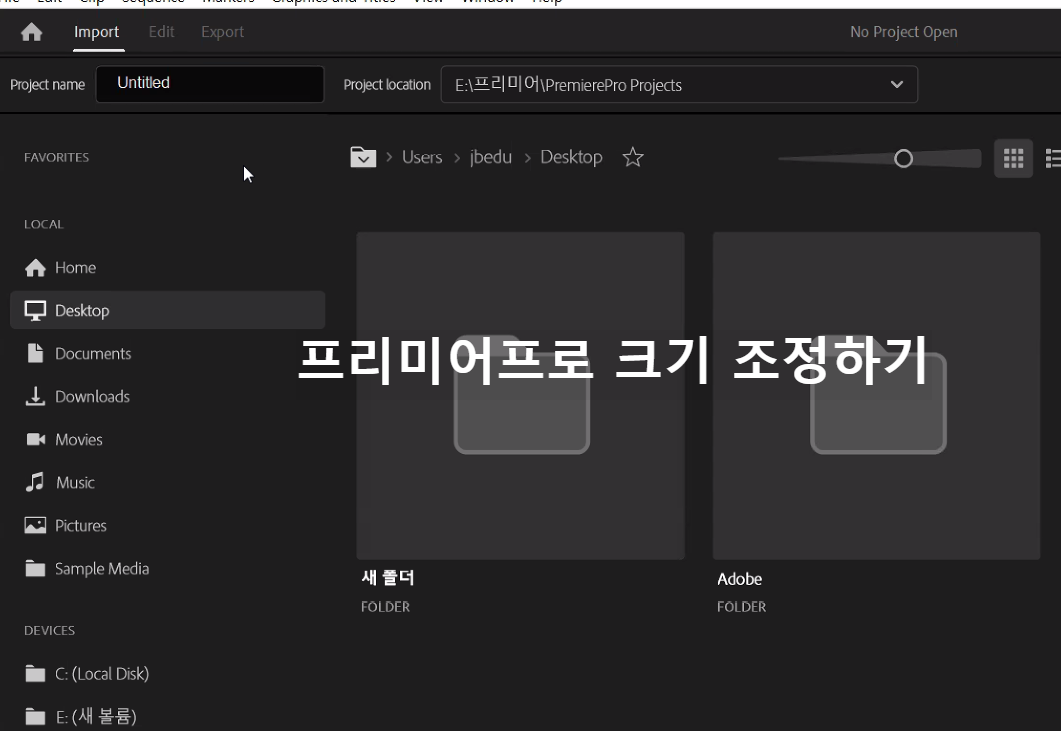Screen dimensions: 1061x731
Task: Switch to list view layout
Action: click(1053, 157)
